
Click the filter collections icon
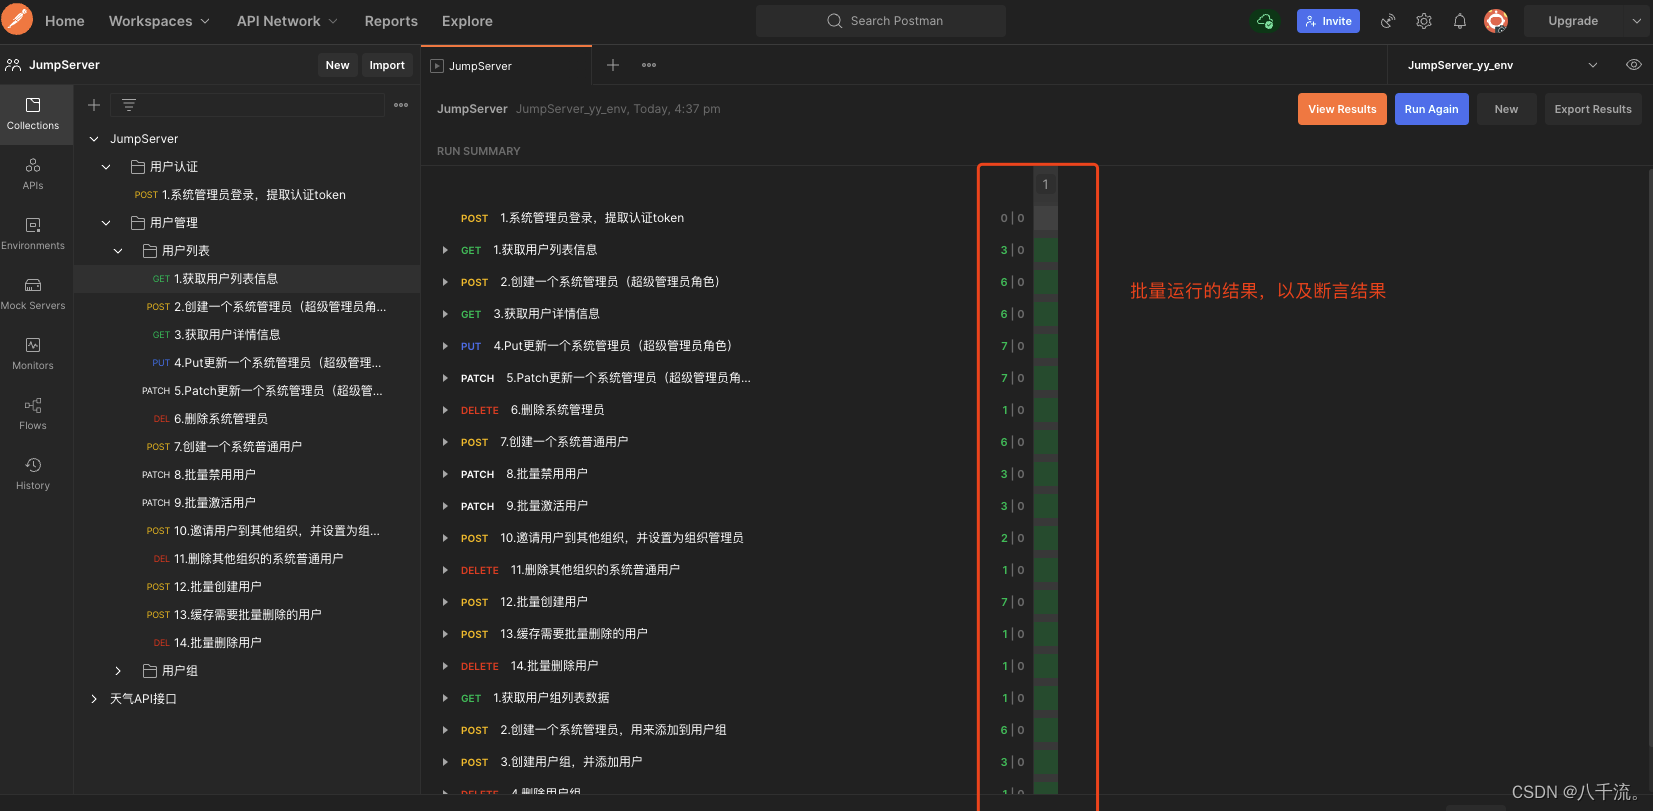(129, 105)
